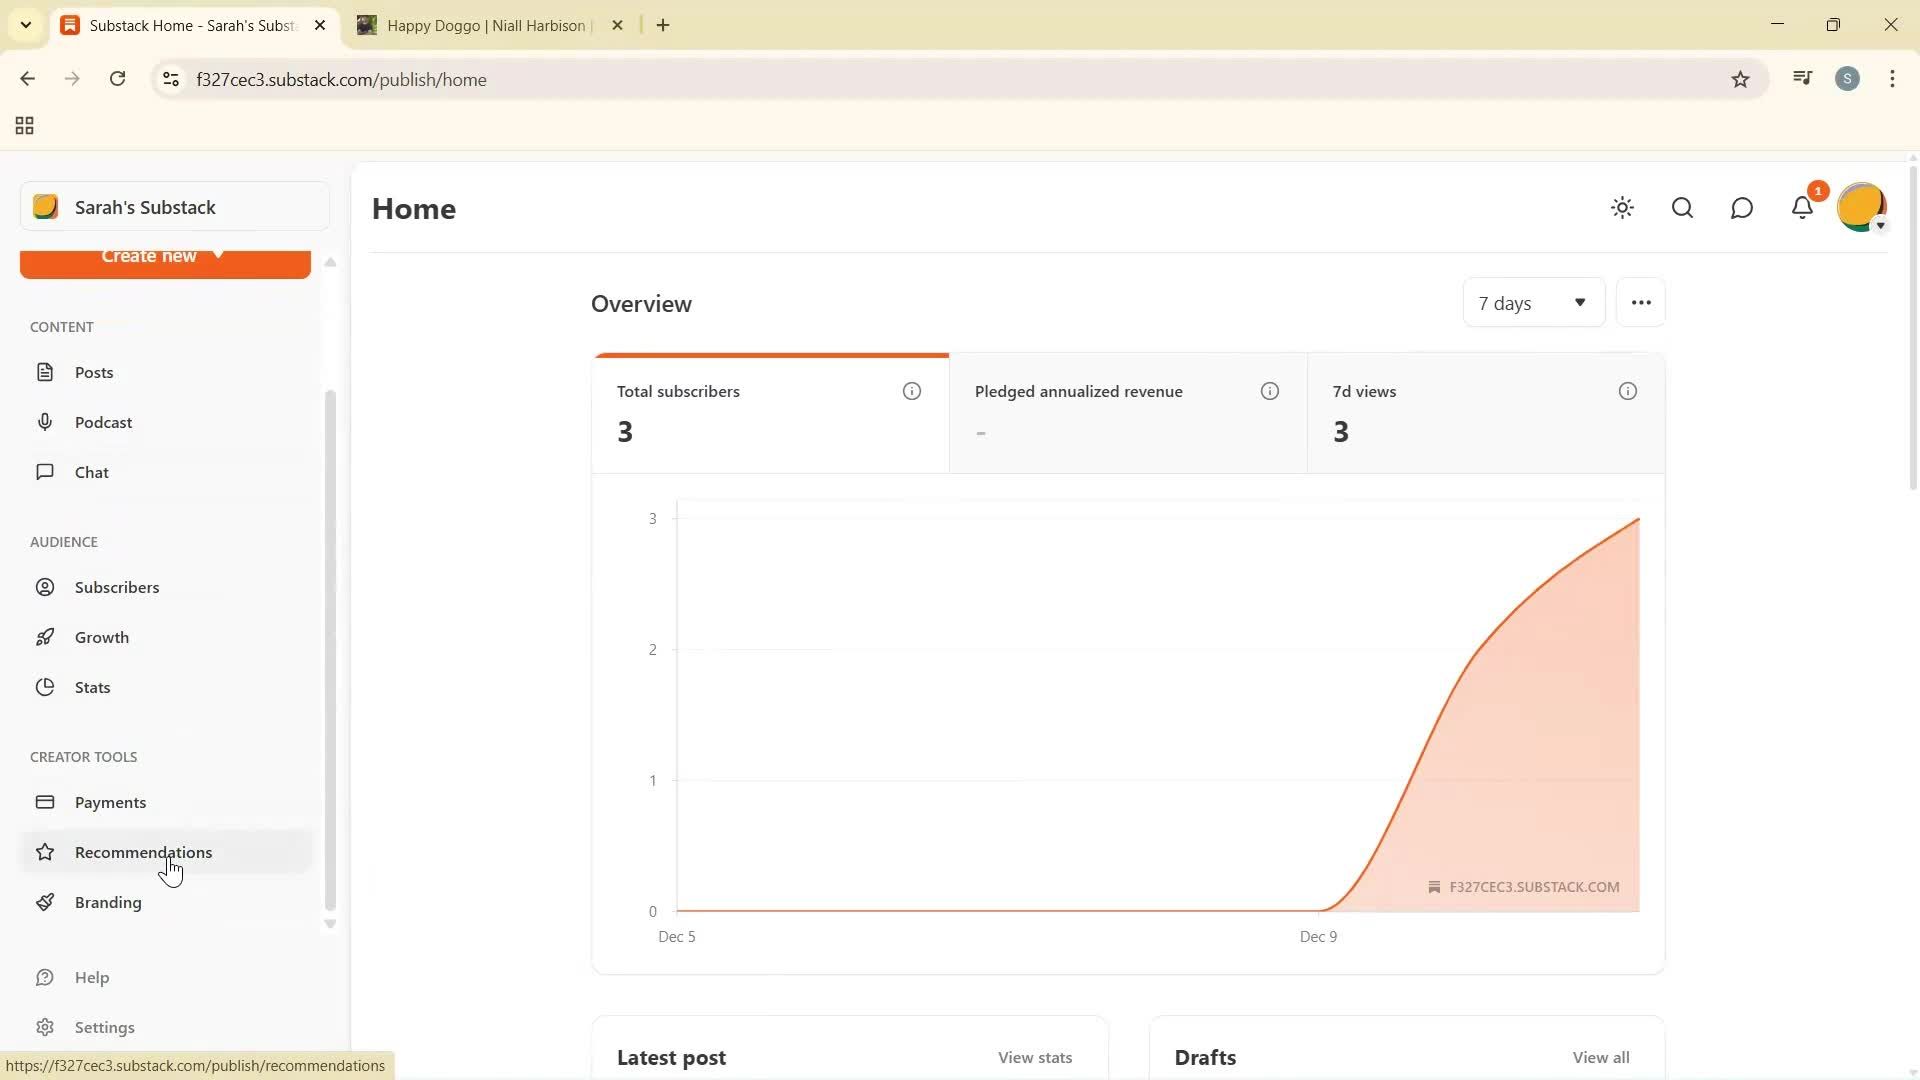This screenshot has height=1080, width=1920.
Task: Bookmark page with star icon
Action: point(1740,79)
